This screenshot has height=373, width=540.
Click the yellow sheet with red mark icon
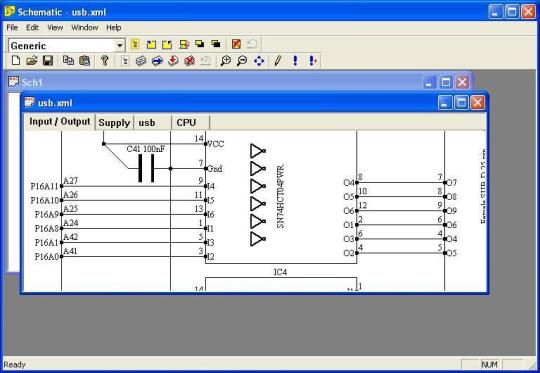point(184,44)
